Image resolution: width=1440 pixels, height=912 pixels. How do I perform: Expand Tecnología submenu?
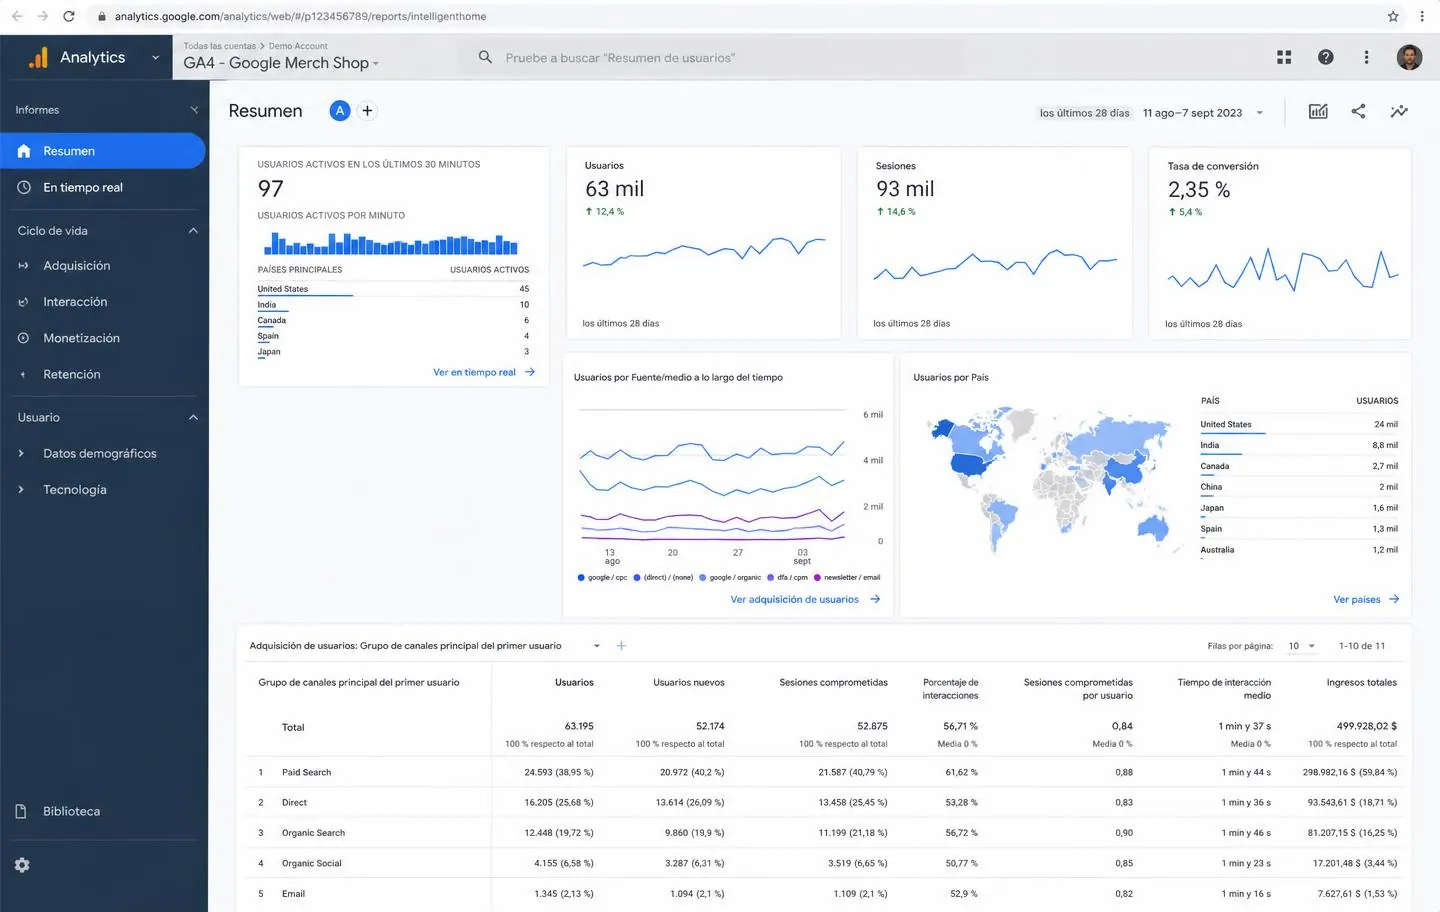click(x=21, y=490)
